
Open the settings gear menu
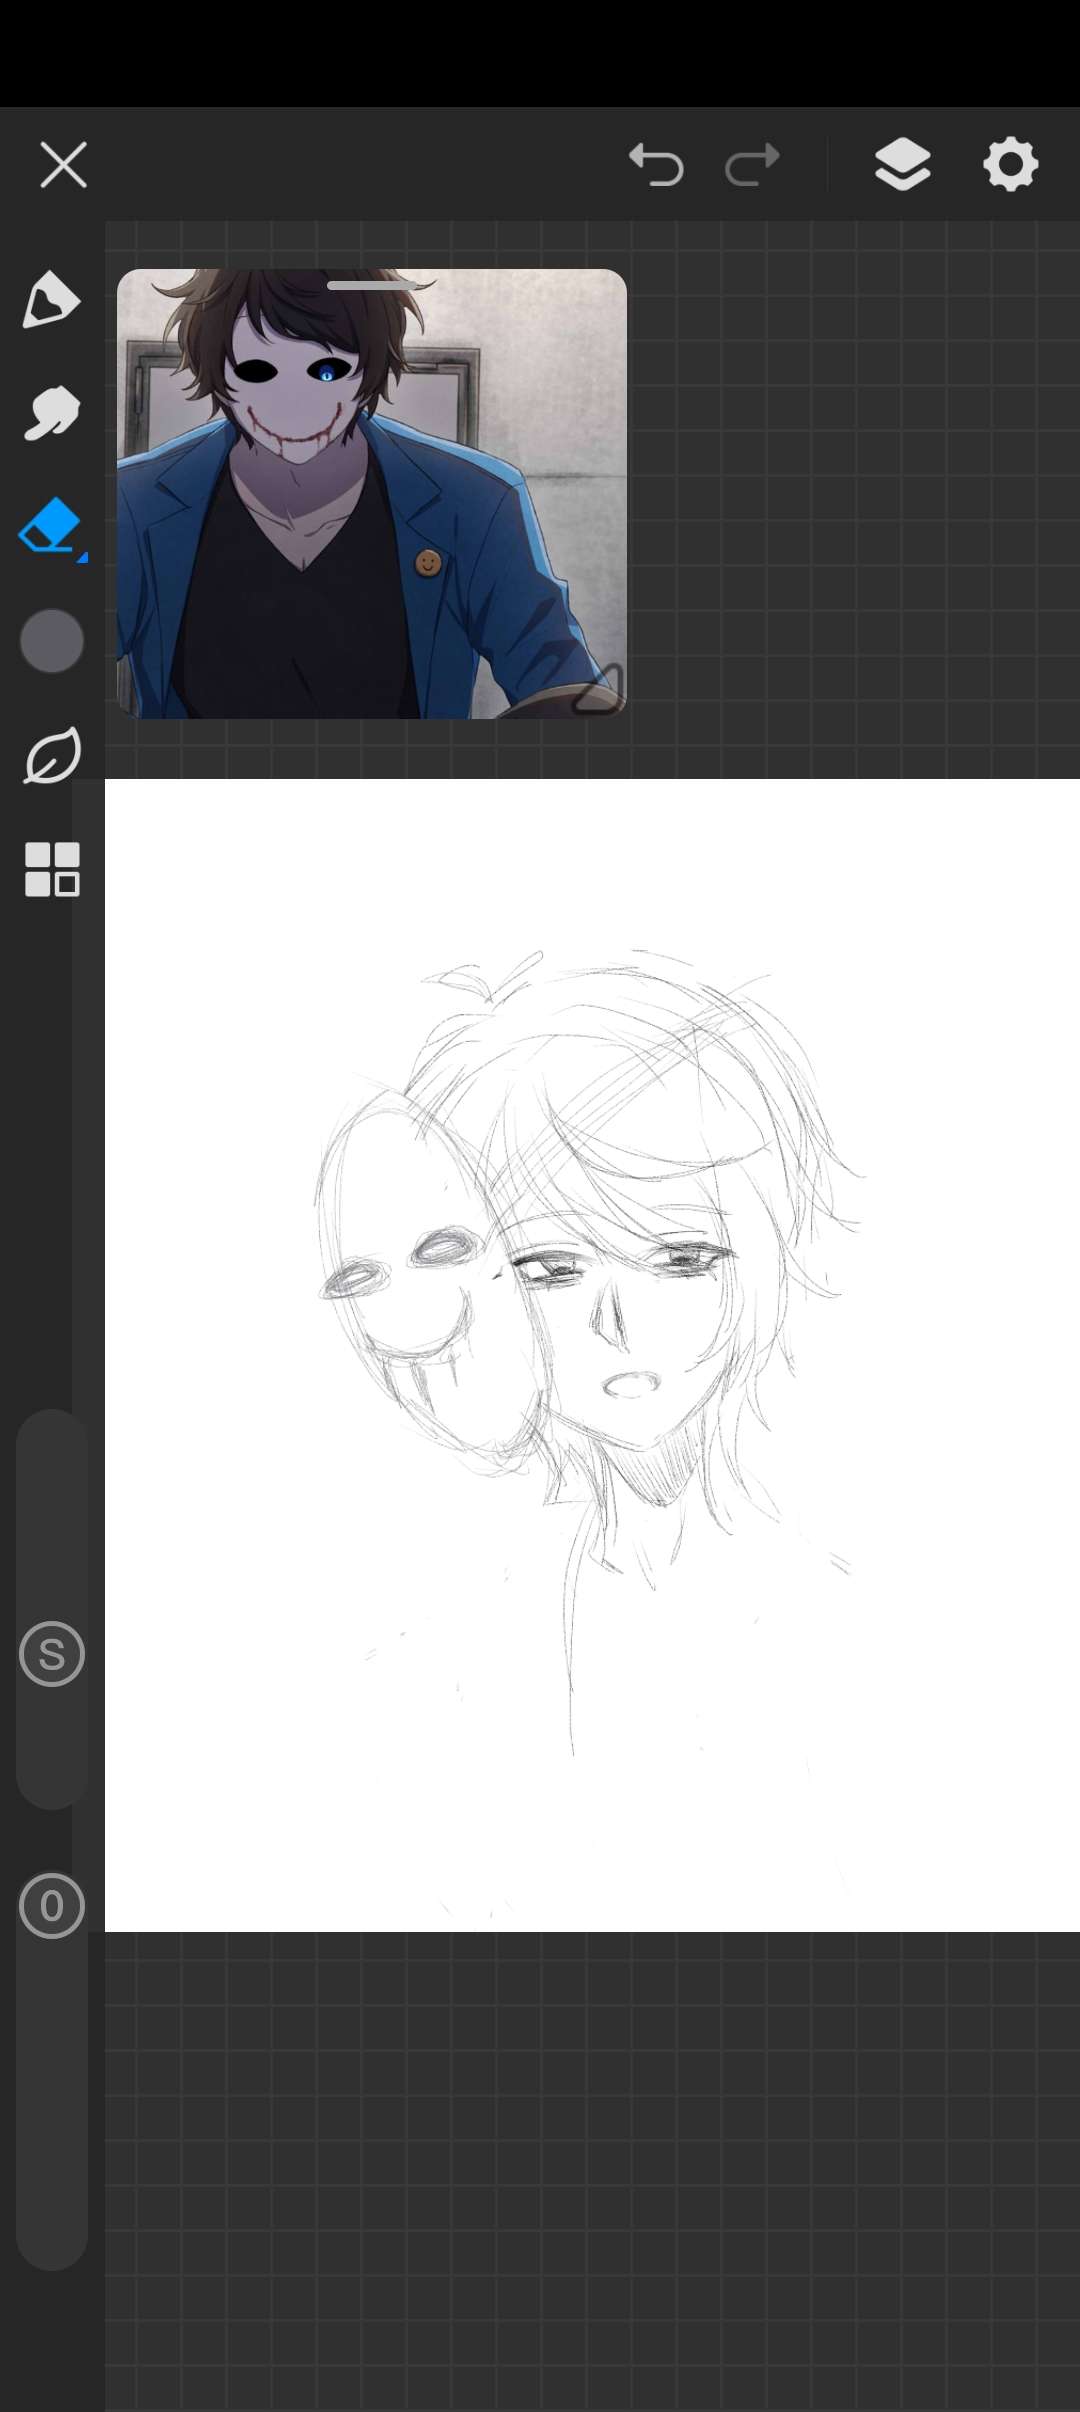(1010, 164)
